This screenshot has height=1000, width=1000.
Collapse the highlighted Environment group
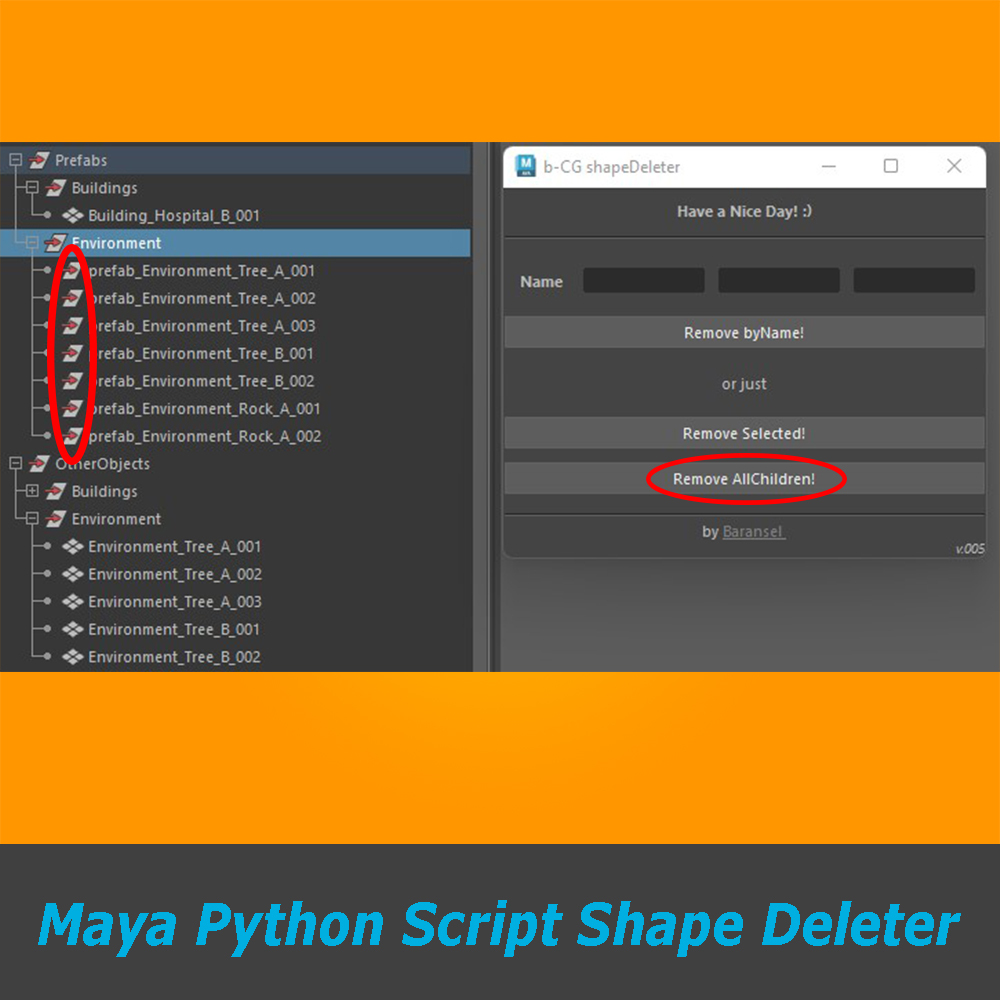(x=32, y=242)
